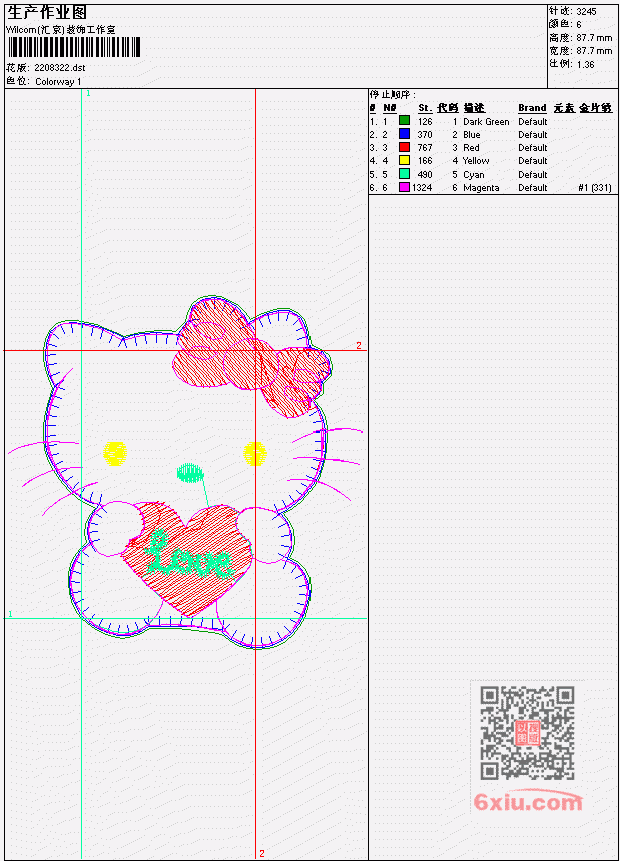
Task: Click stitch count 370 in row 2
Action: click(425, 135)
